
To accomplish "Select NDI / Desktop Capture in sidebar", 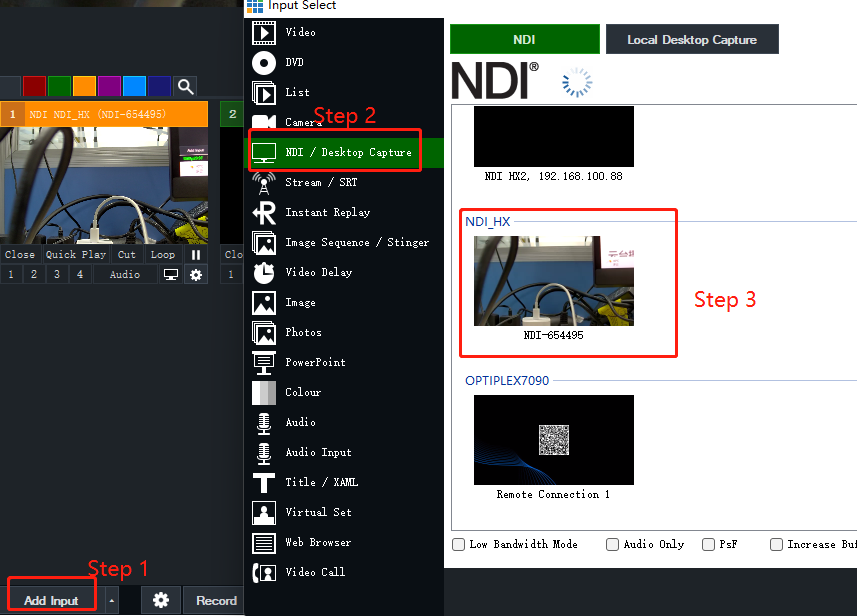I will point(347,152).
